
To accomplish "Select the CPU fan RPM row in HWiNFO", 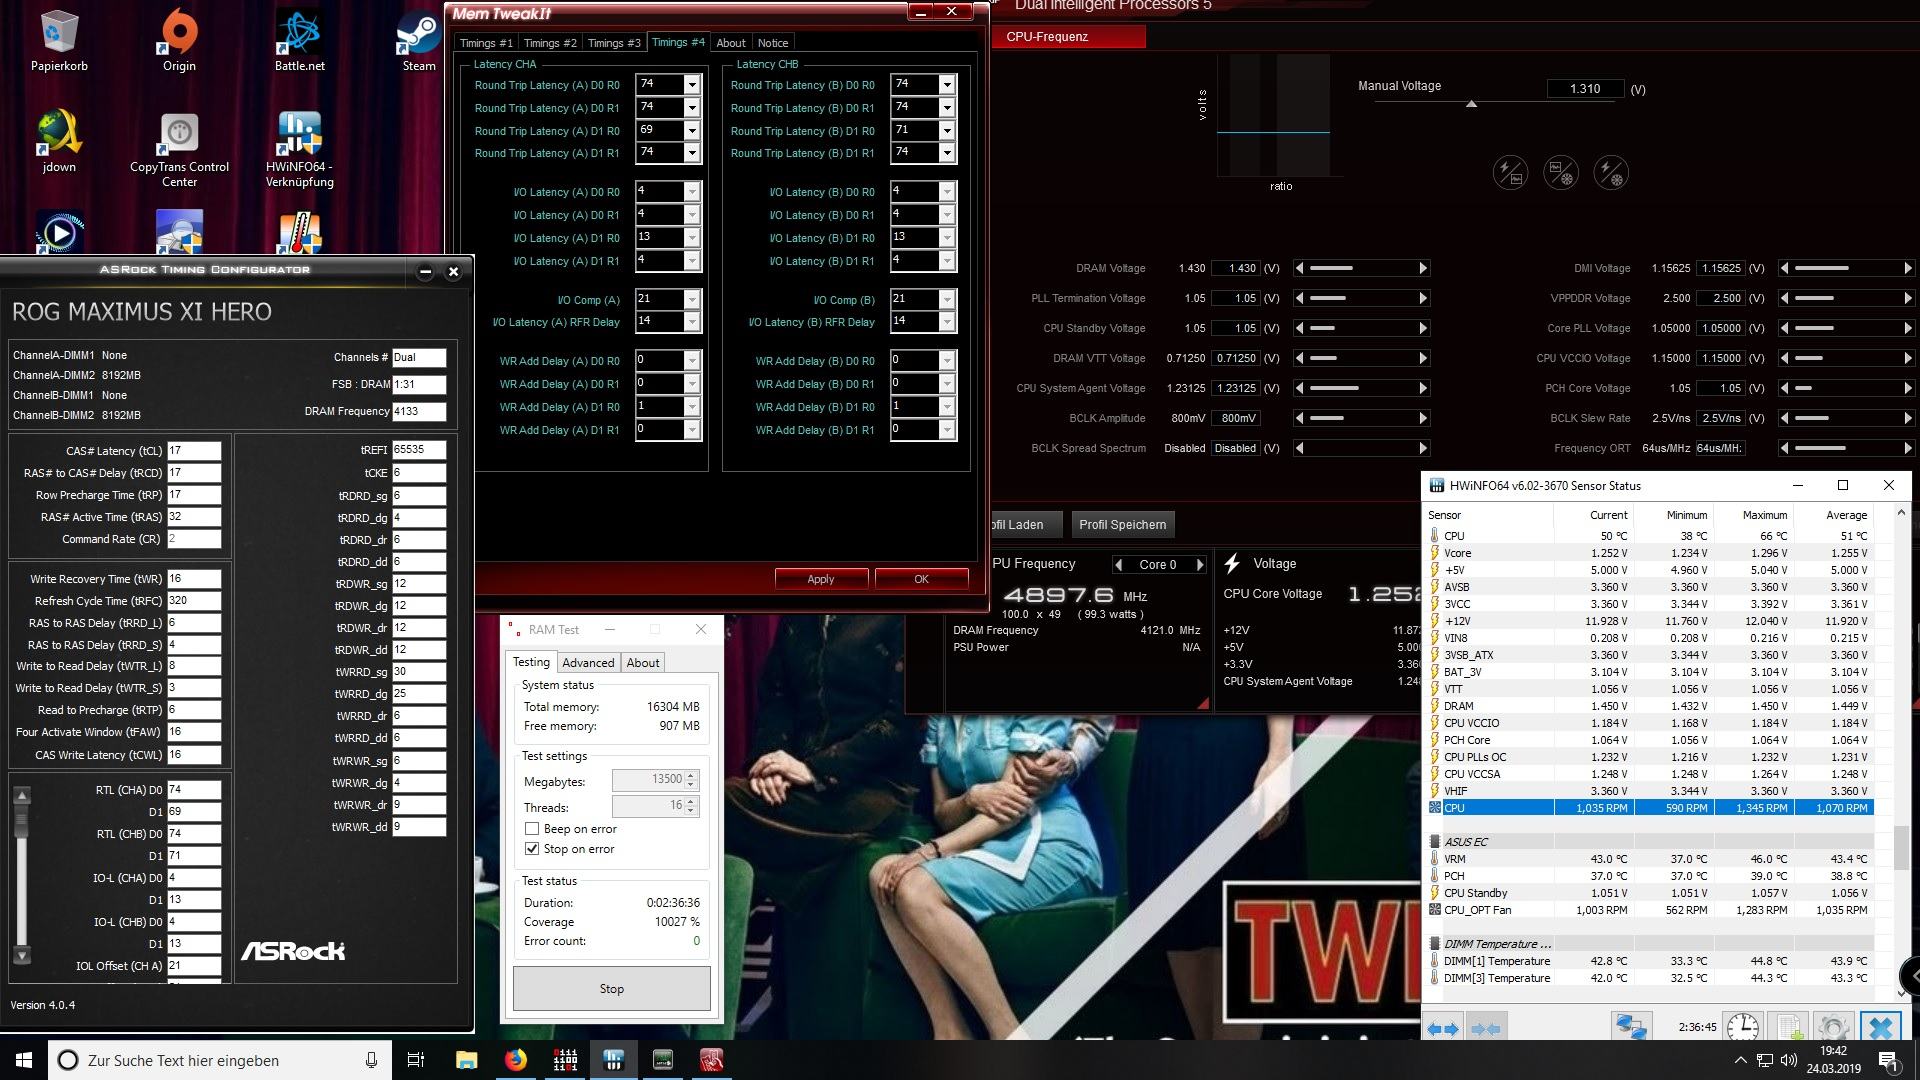I will (1650, 808).
